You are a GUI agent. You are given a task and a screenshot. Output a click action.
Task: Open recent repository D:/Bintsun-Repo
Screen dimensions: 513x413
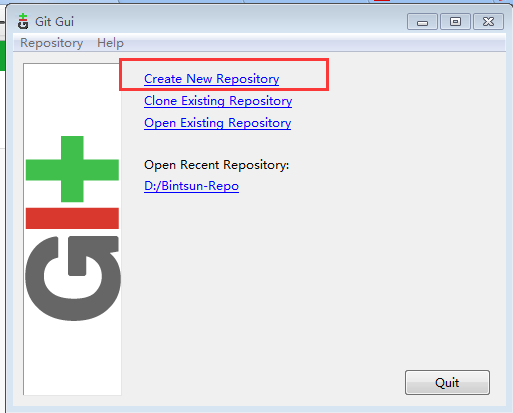click(x=191, y=186)
